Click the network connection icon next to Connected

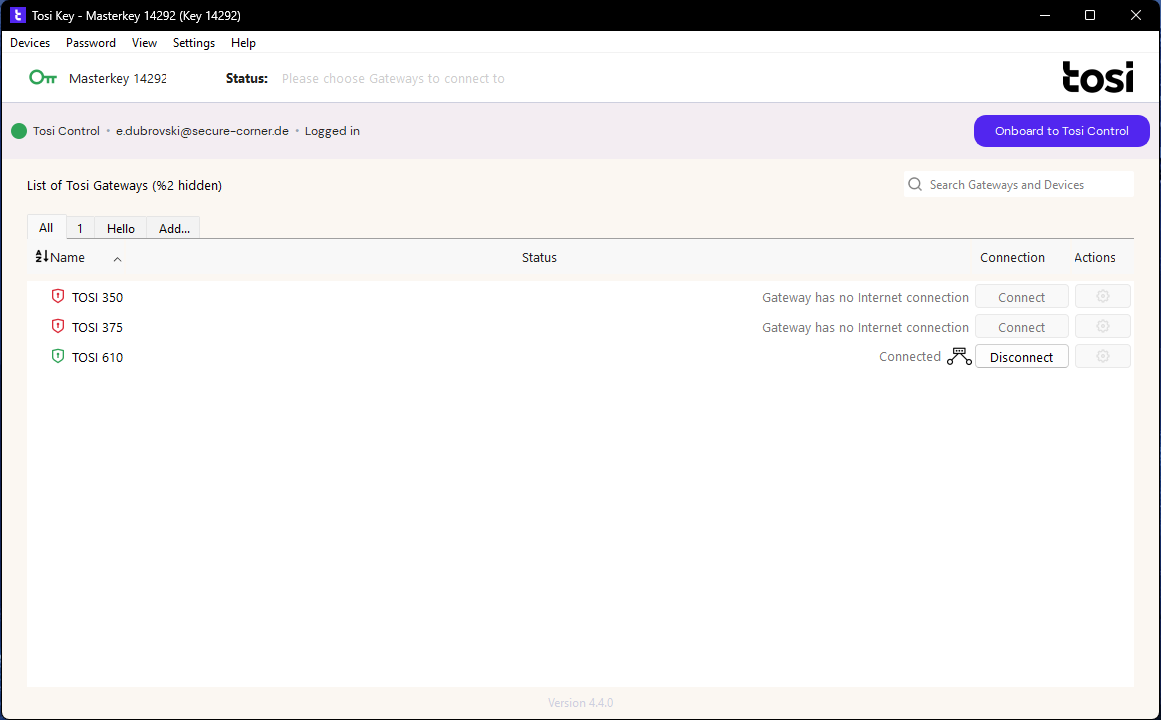pos(959,357)
